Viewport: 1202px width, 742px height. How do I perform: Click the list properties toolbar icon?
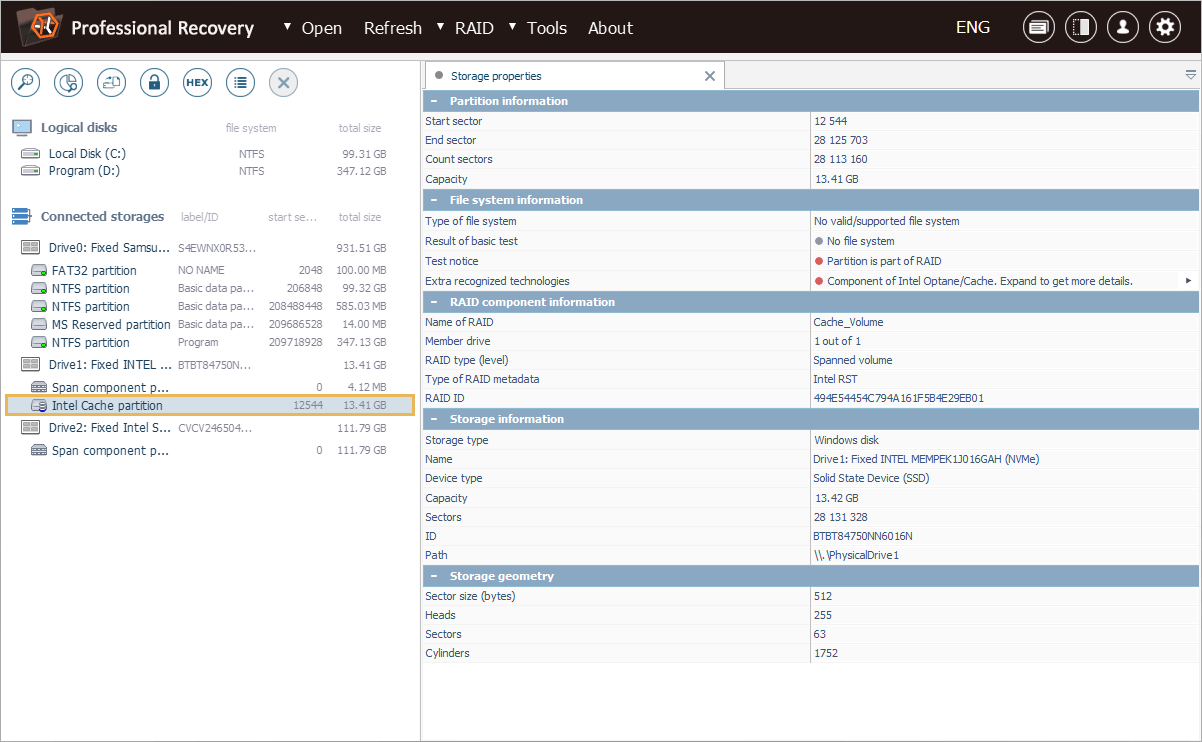tap(240, 83)
